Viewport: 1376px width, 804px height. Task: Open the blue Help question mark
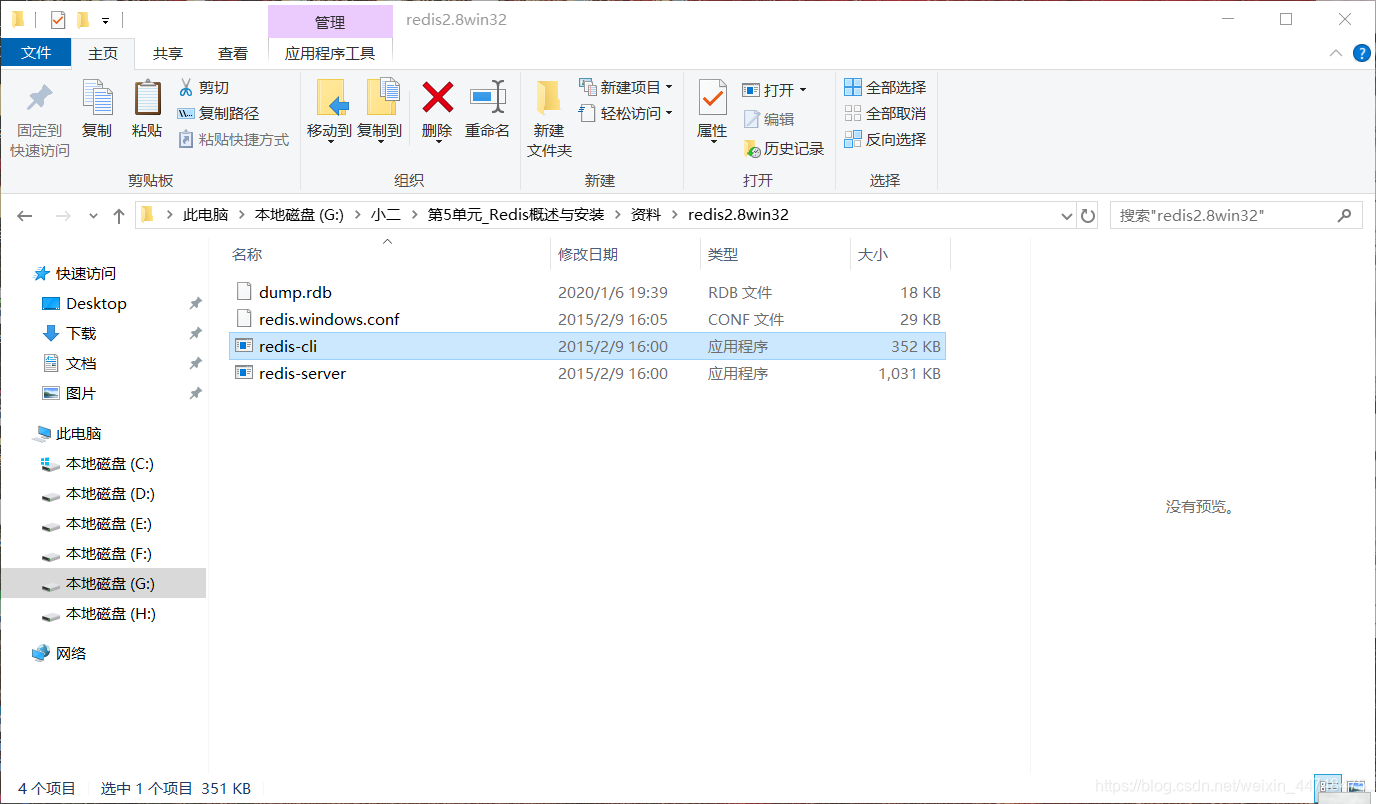coord(1361,53)
